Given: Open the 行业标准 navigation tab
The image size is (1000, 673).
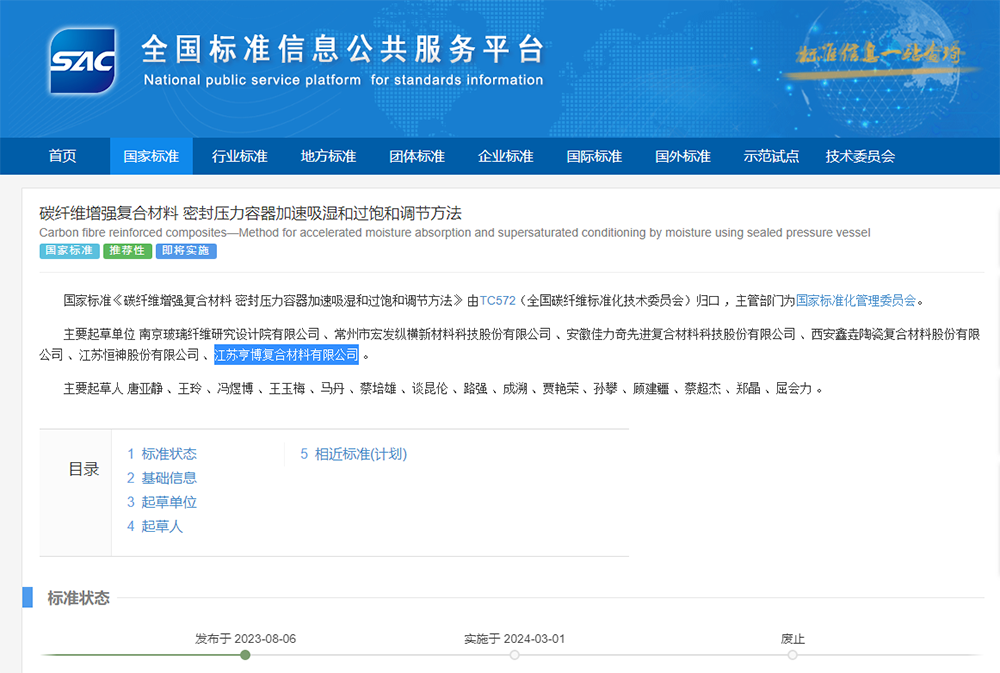Looking at the screenshot, I should pyautogui.click(x=239, y=156).
